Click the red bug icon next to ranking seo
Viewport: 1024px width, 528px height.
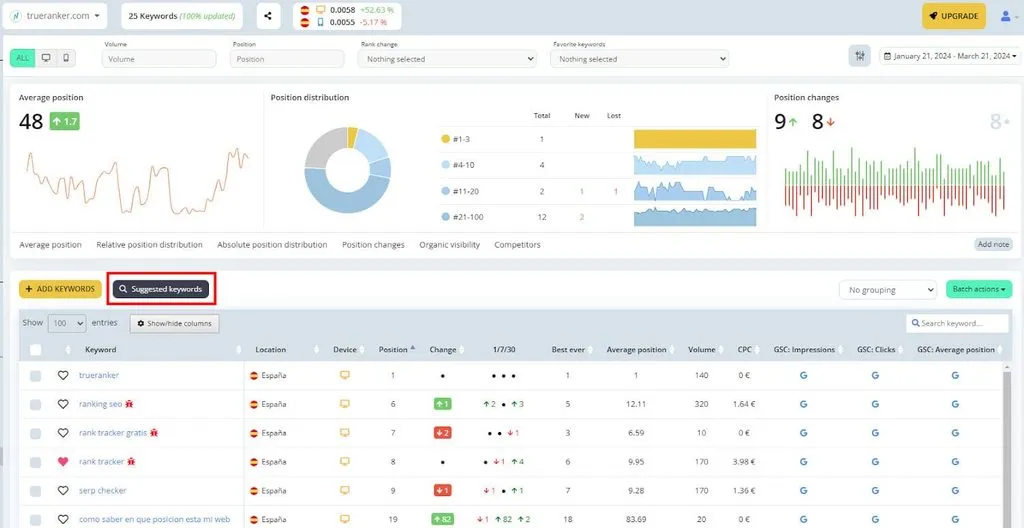tap(130, 404)
